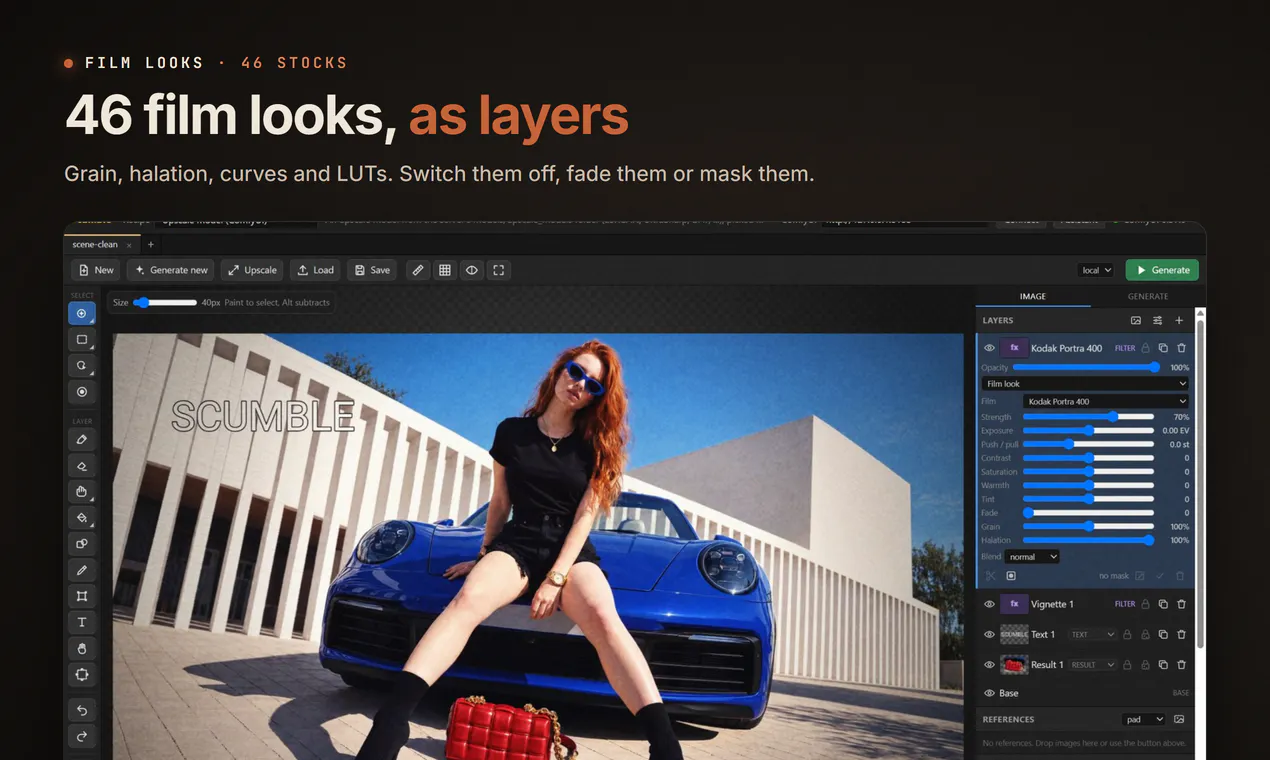This screenshot has height=760, width=1270.
Task: Hide the Text 1 layer
Action: (x=989, y=634)
